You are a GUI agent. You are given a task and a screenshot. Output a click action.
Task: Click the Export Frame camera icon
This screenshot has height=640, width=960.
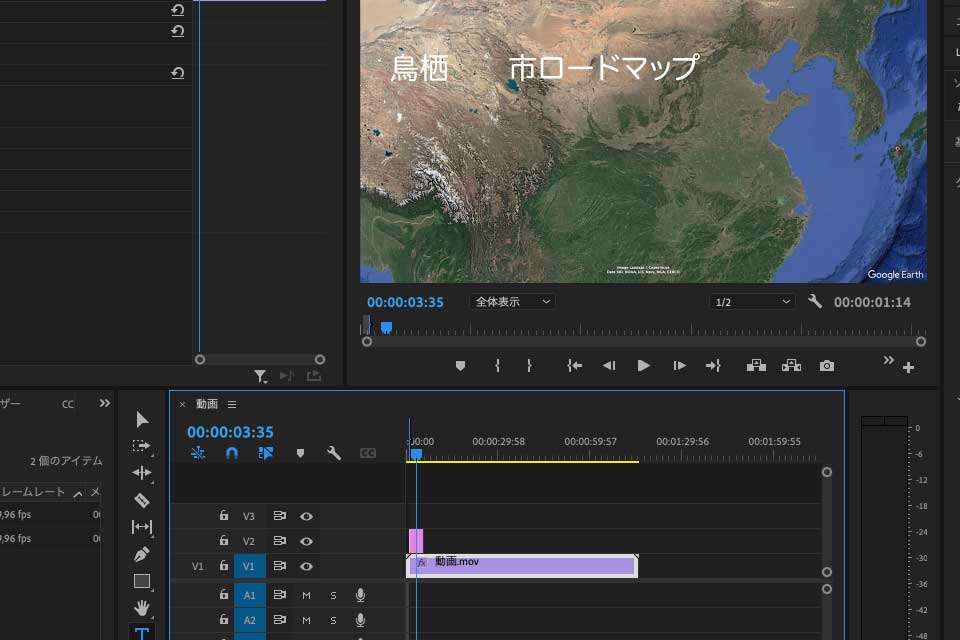coord(826,366)
